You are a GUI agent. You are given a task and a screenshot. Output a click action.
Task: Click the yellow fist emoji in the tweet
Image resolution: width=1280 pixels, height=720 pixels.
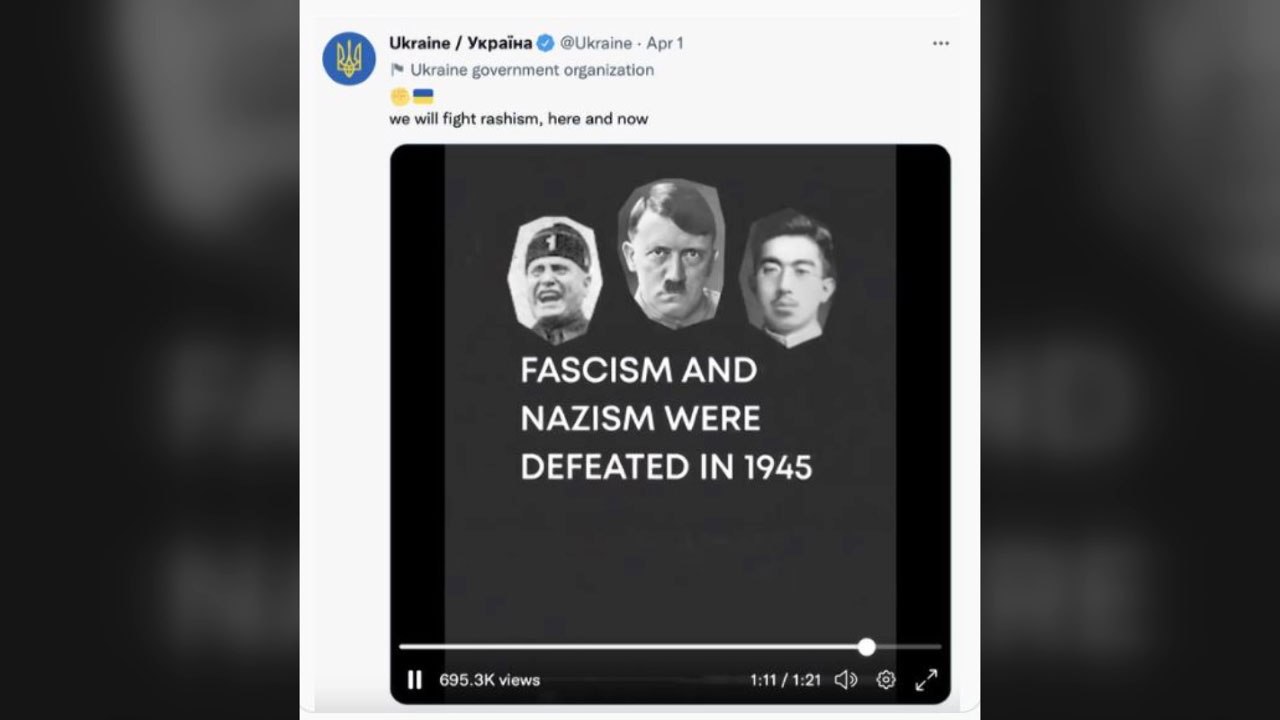(399, 96)
